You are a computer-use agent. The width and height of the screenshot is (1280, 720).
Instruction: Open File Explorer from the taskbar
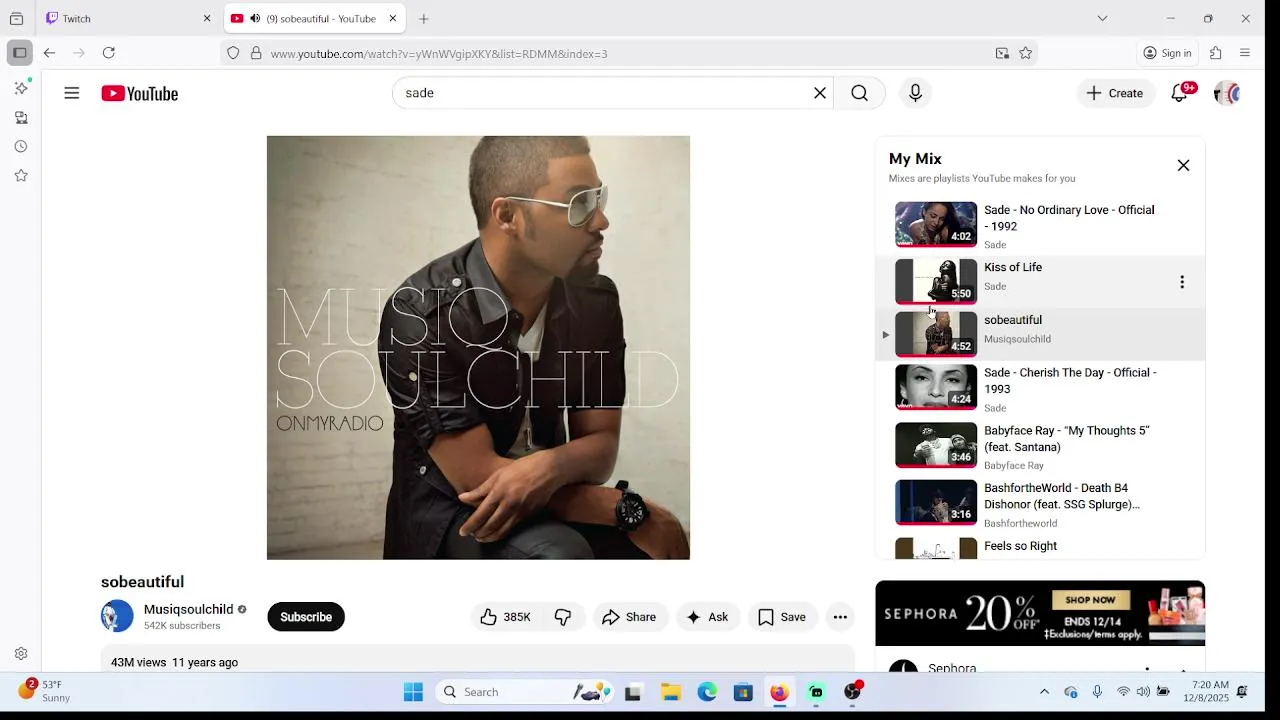(671, 692)
